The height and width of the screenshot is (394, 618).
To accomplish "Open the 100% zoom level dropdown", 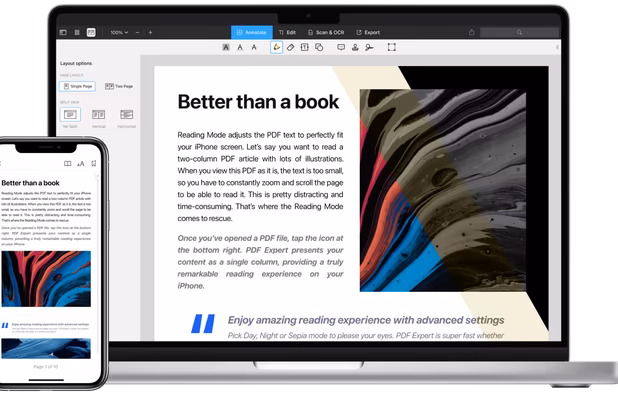I will click(x=119, y=32).
